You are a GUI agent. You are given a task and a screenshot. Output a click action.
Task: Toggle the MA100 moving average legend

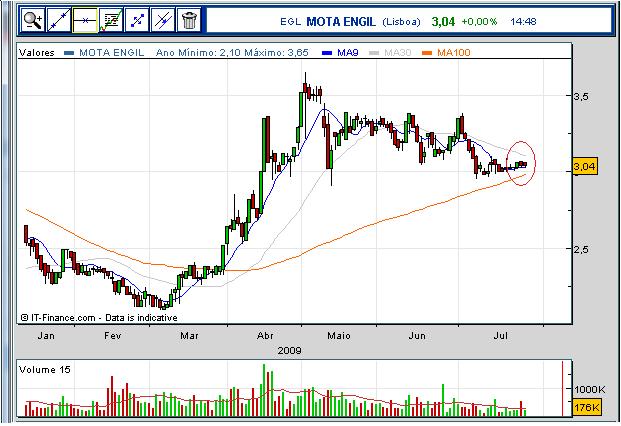(x=446, y=52)
